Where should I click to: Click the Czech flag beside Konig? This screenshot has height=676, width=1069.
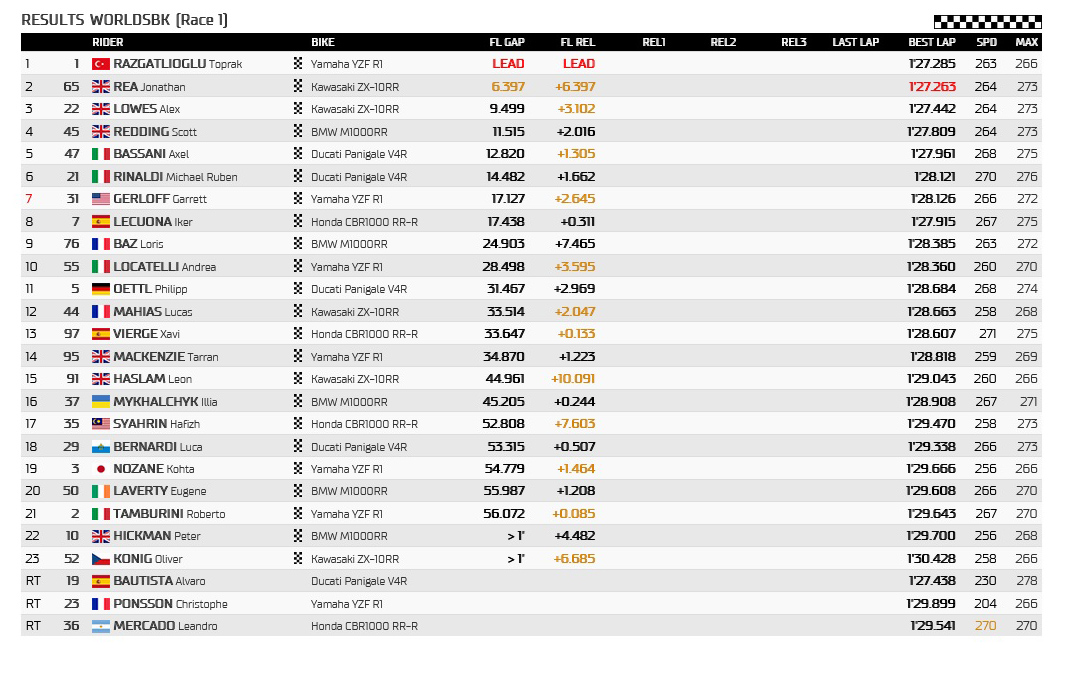(100, 559)
